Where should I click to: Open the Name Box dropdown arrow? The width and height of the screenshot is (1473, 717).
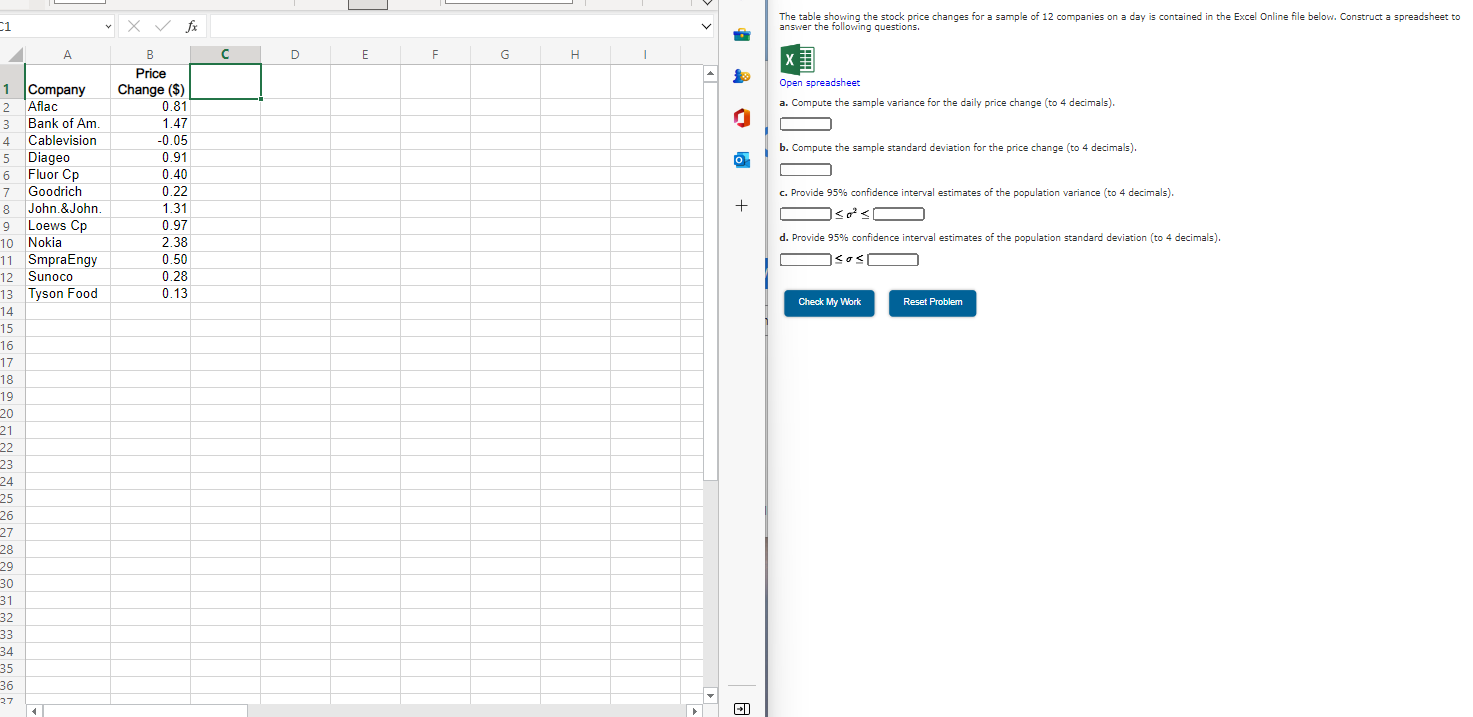point(108,27)
